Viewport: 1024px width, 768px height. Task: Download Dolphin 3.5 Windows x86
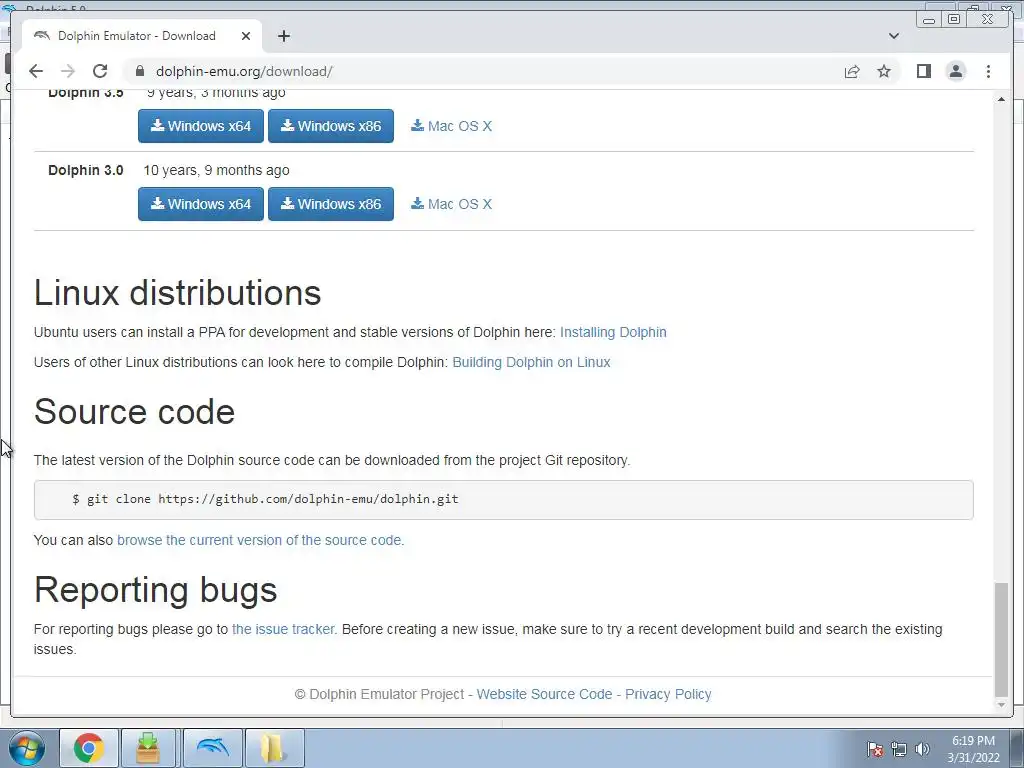(x=330, y=125)
